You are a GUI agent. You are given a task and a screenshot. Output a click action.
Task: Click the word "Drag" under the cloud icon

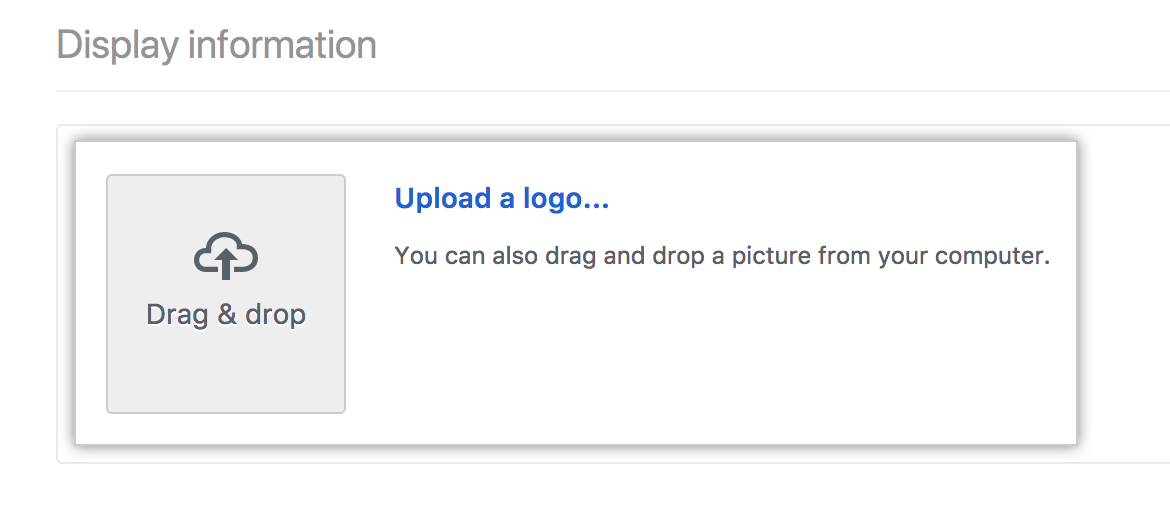tap(176, 315)
